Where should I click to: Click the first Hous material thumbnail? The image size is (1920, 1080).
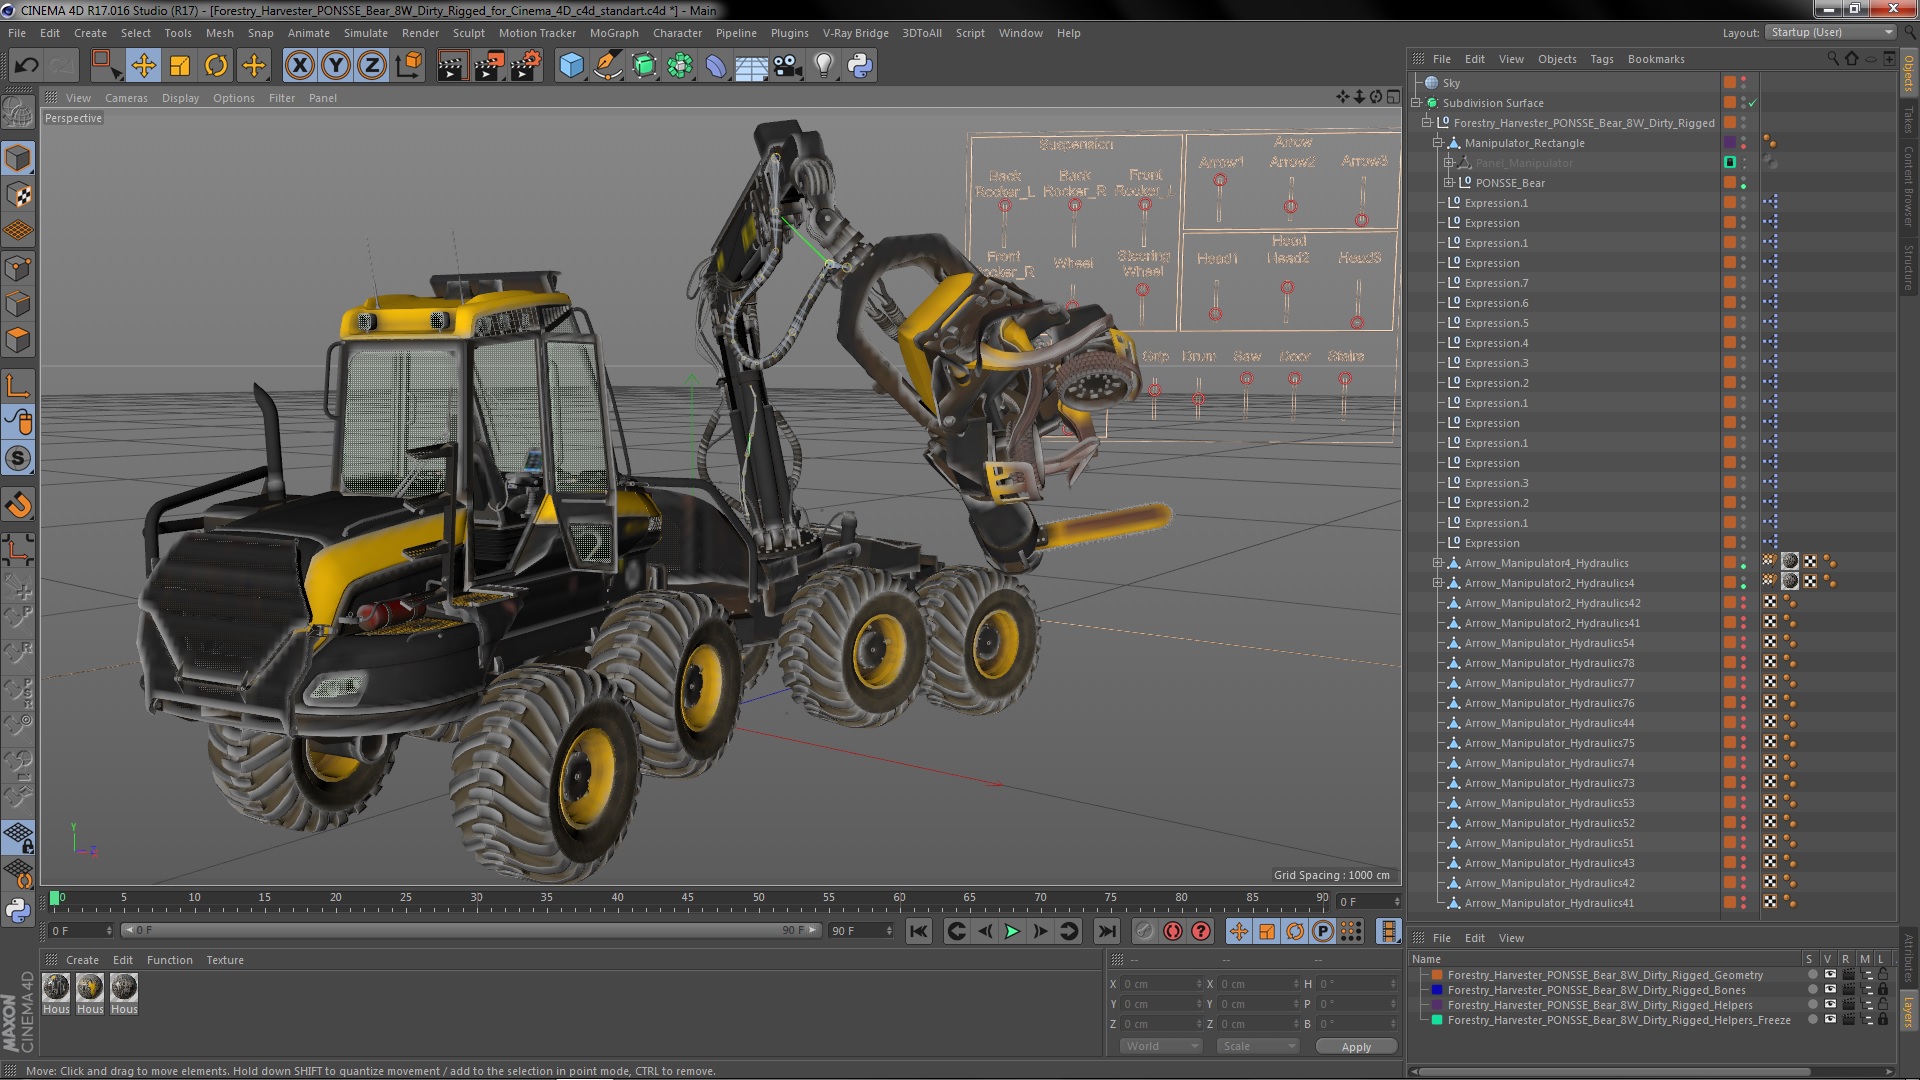56,988
